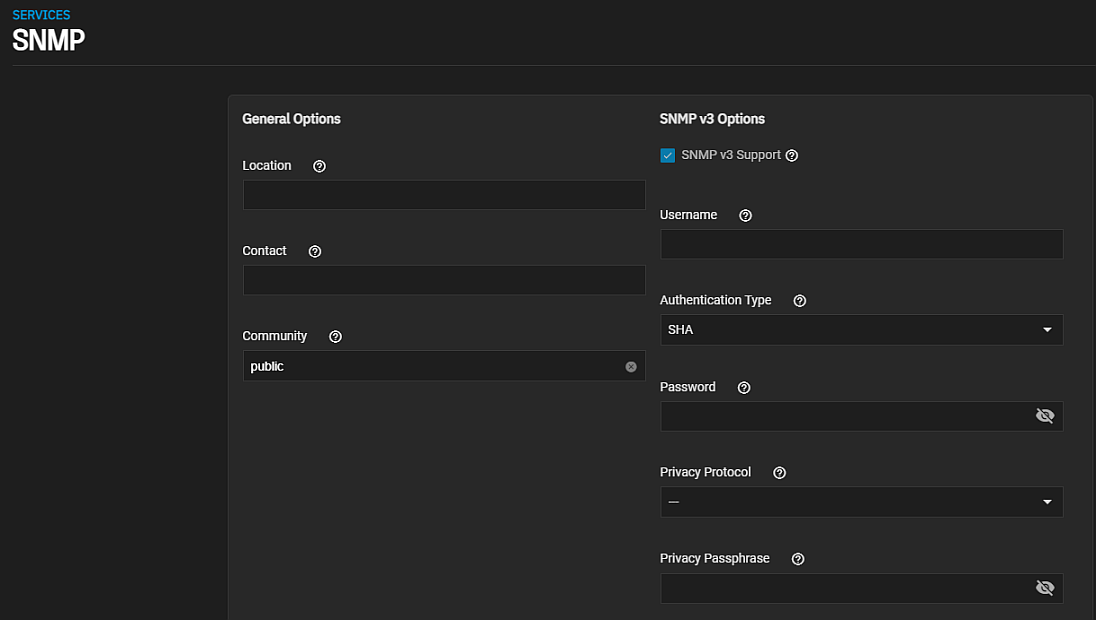Viewport: 1096px width, 620px height.
Task: Open the help tooltip for Password
Action: coord(743,387)
